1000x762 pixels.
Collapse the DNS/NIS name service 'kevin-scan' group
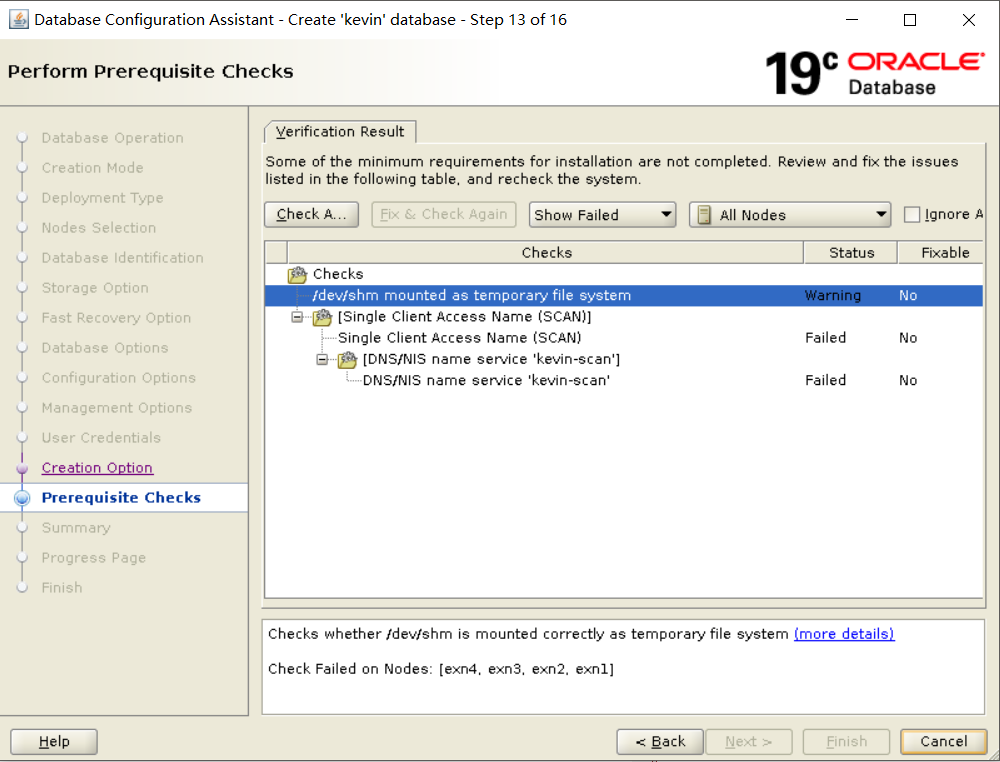point(322,360)
